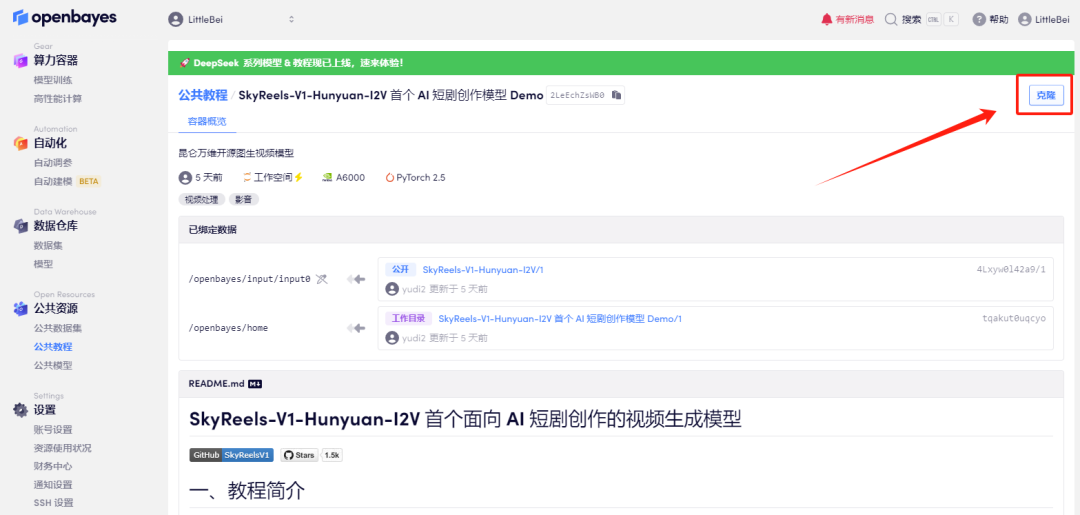Open 资源使用状况 in the sidebar
Viewport: 1080px width, 515px height.
(x=63, y=448)
